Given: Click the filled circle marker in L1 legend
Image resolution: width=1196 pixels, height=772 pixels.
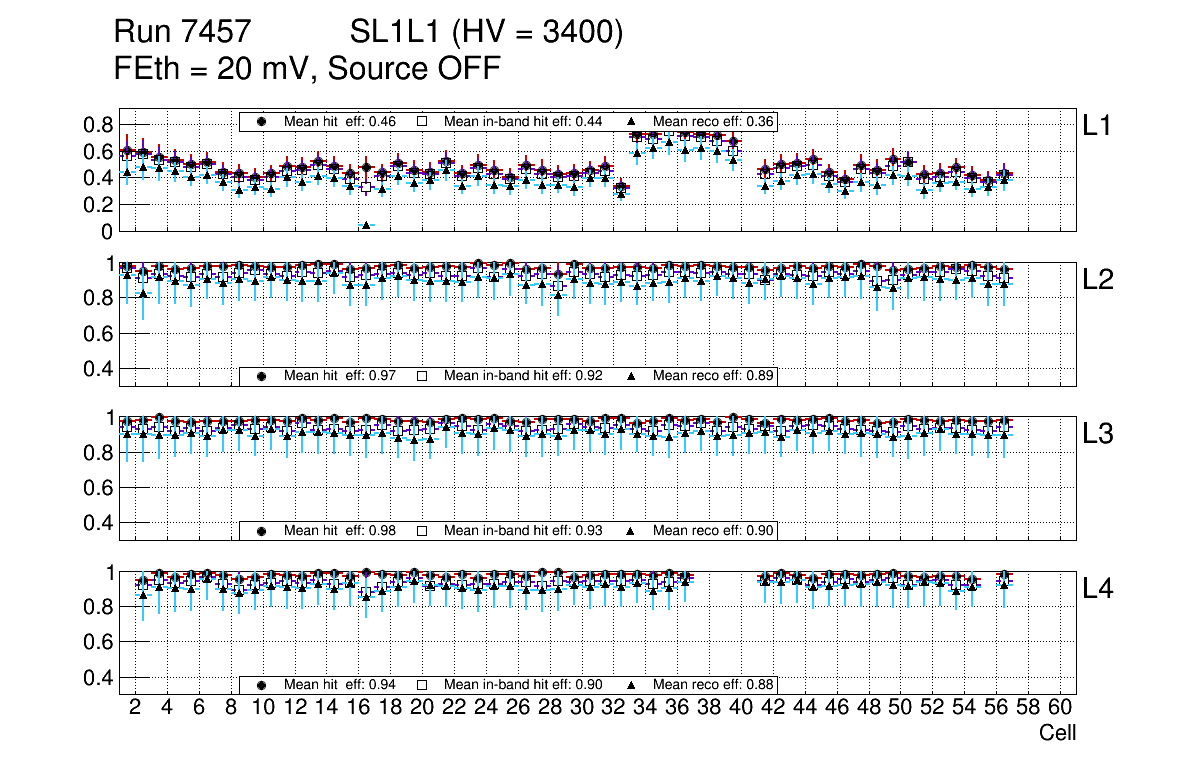Looking at the screenshot, I should pos(262,121).
